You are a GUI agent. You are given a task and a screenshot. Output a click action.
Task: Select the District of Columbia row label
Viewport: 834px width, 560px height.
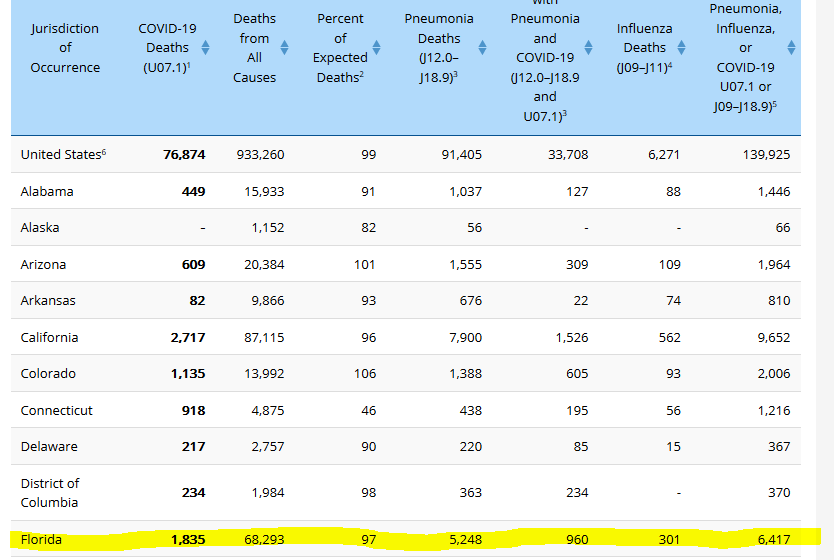point(49,493)
